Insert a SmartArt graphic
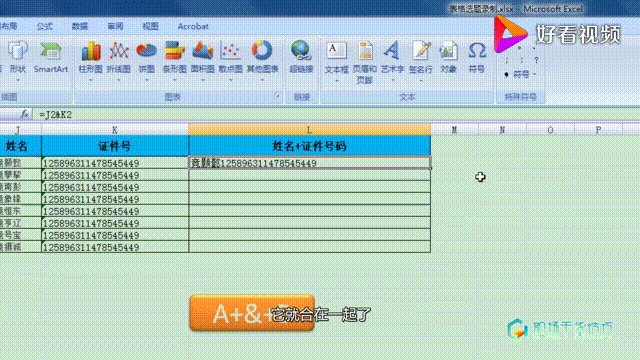 pos(51,58)
